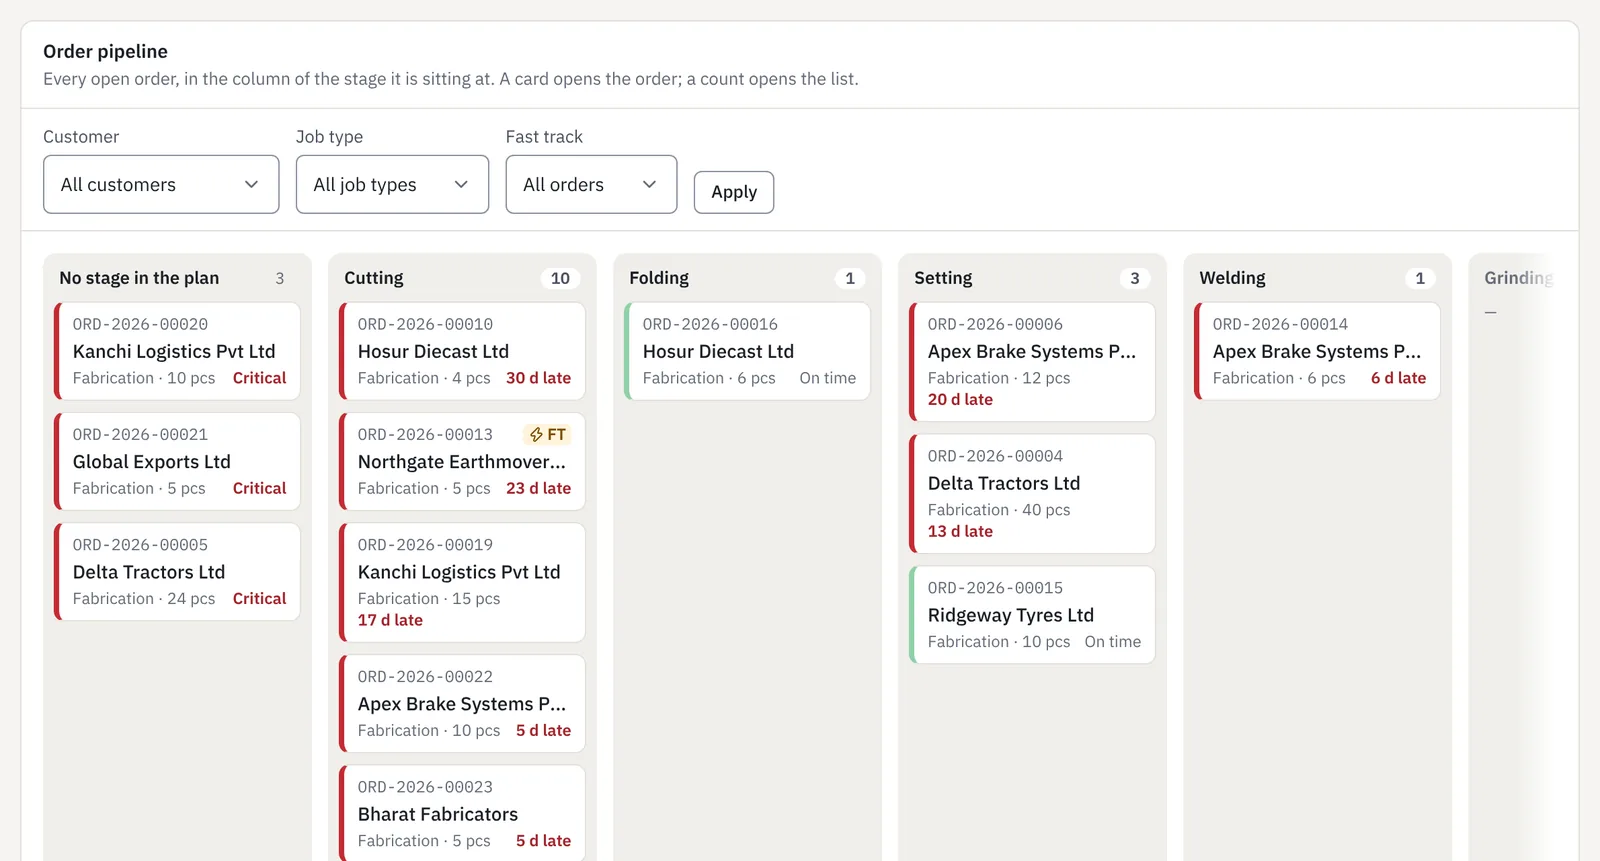Click the '30 d late' status text

coord(538,378)
